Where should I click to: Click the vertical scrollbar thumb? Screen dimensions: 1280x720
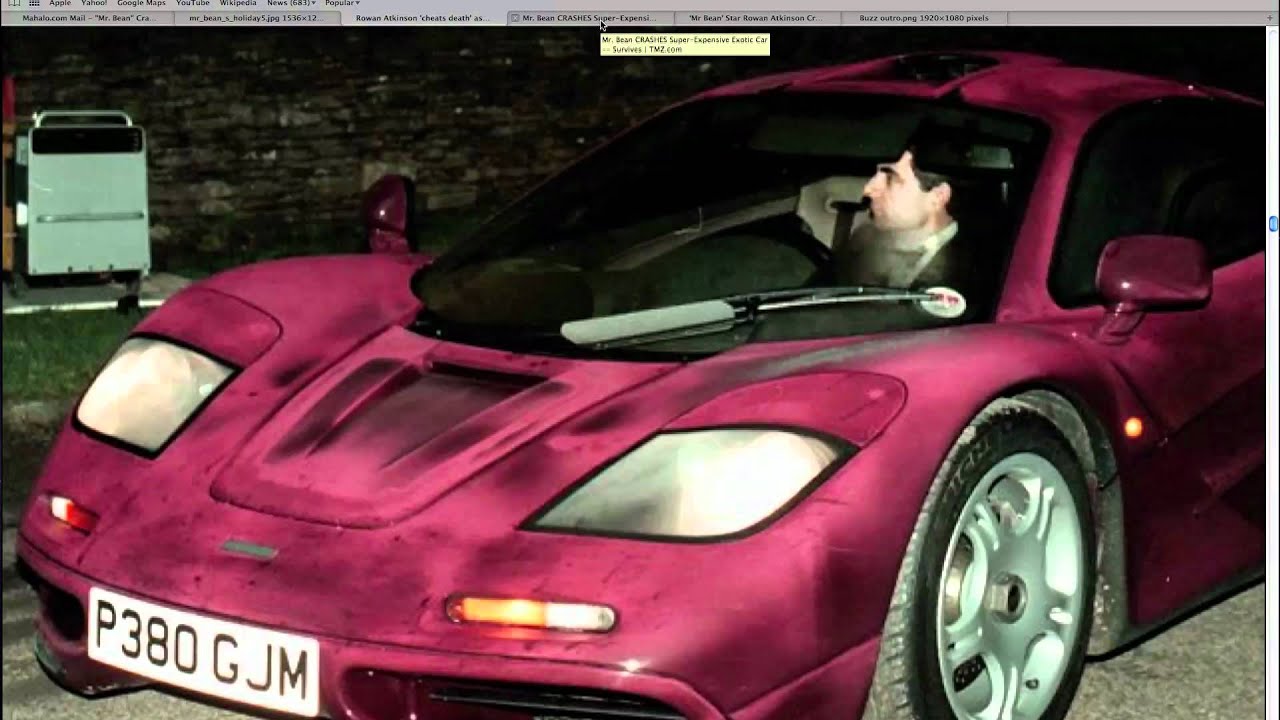pyautogui.click(x=1274, y=223)
